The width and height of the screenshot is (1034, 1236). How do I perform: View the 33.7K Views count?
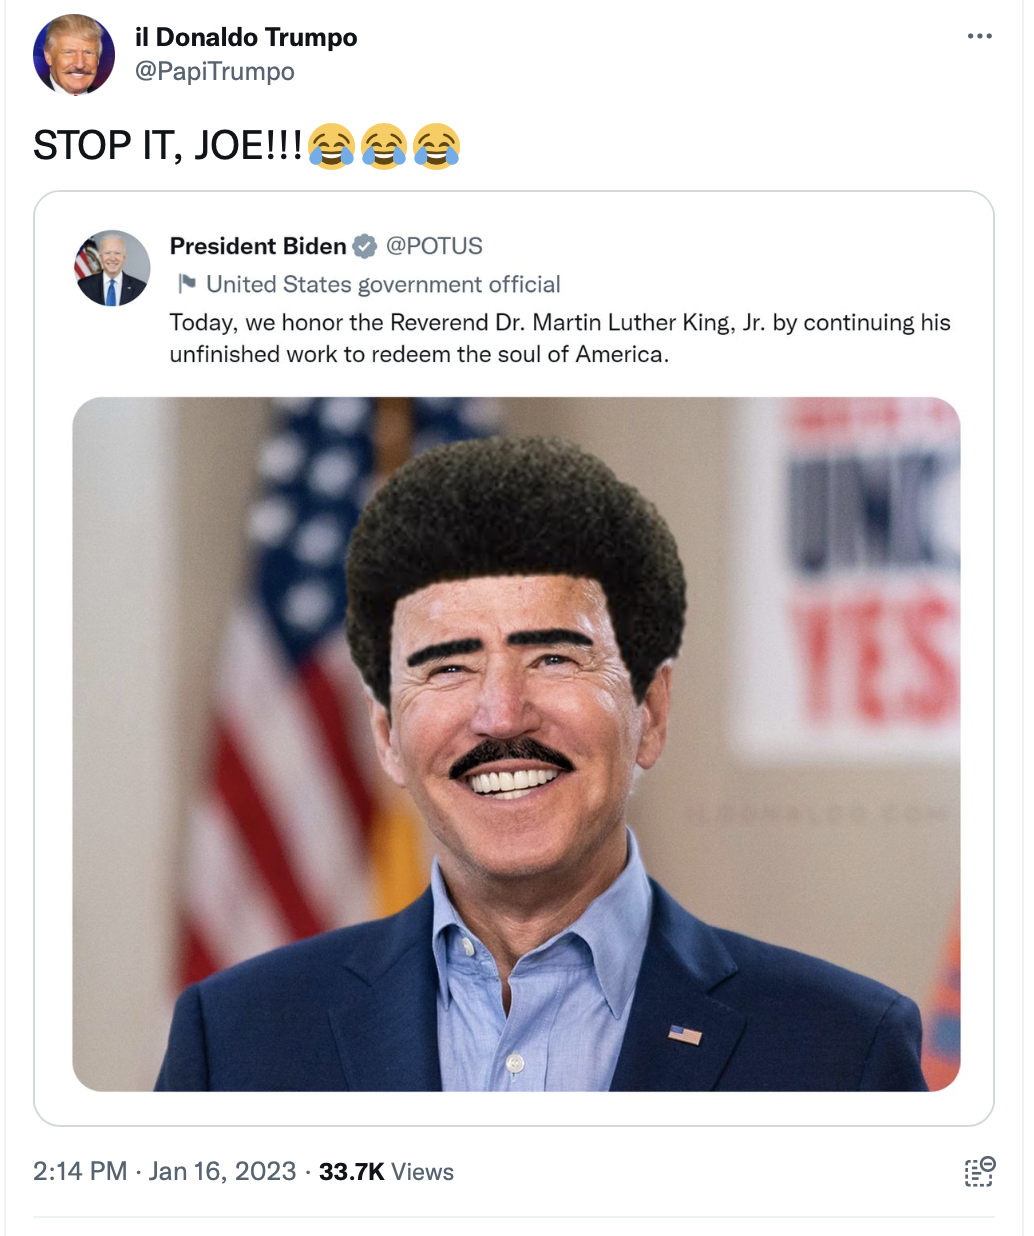pos(386,1171)
